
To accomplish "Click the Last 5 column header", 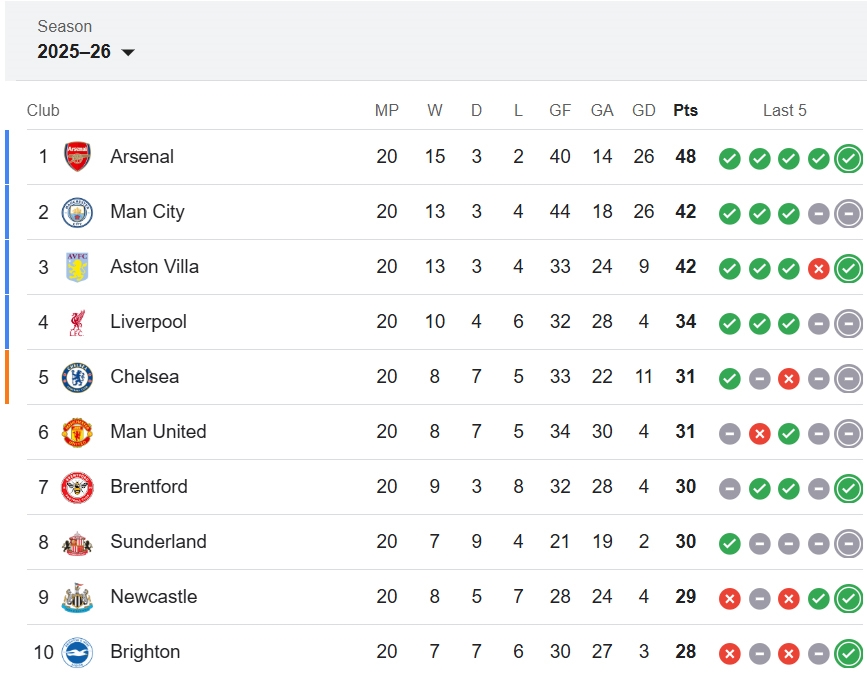I will point(784,110).
